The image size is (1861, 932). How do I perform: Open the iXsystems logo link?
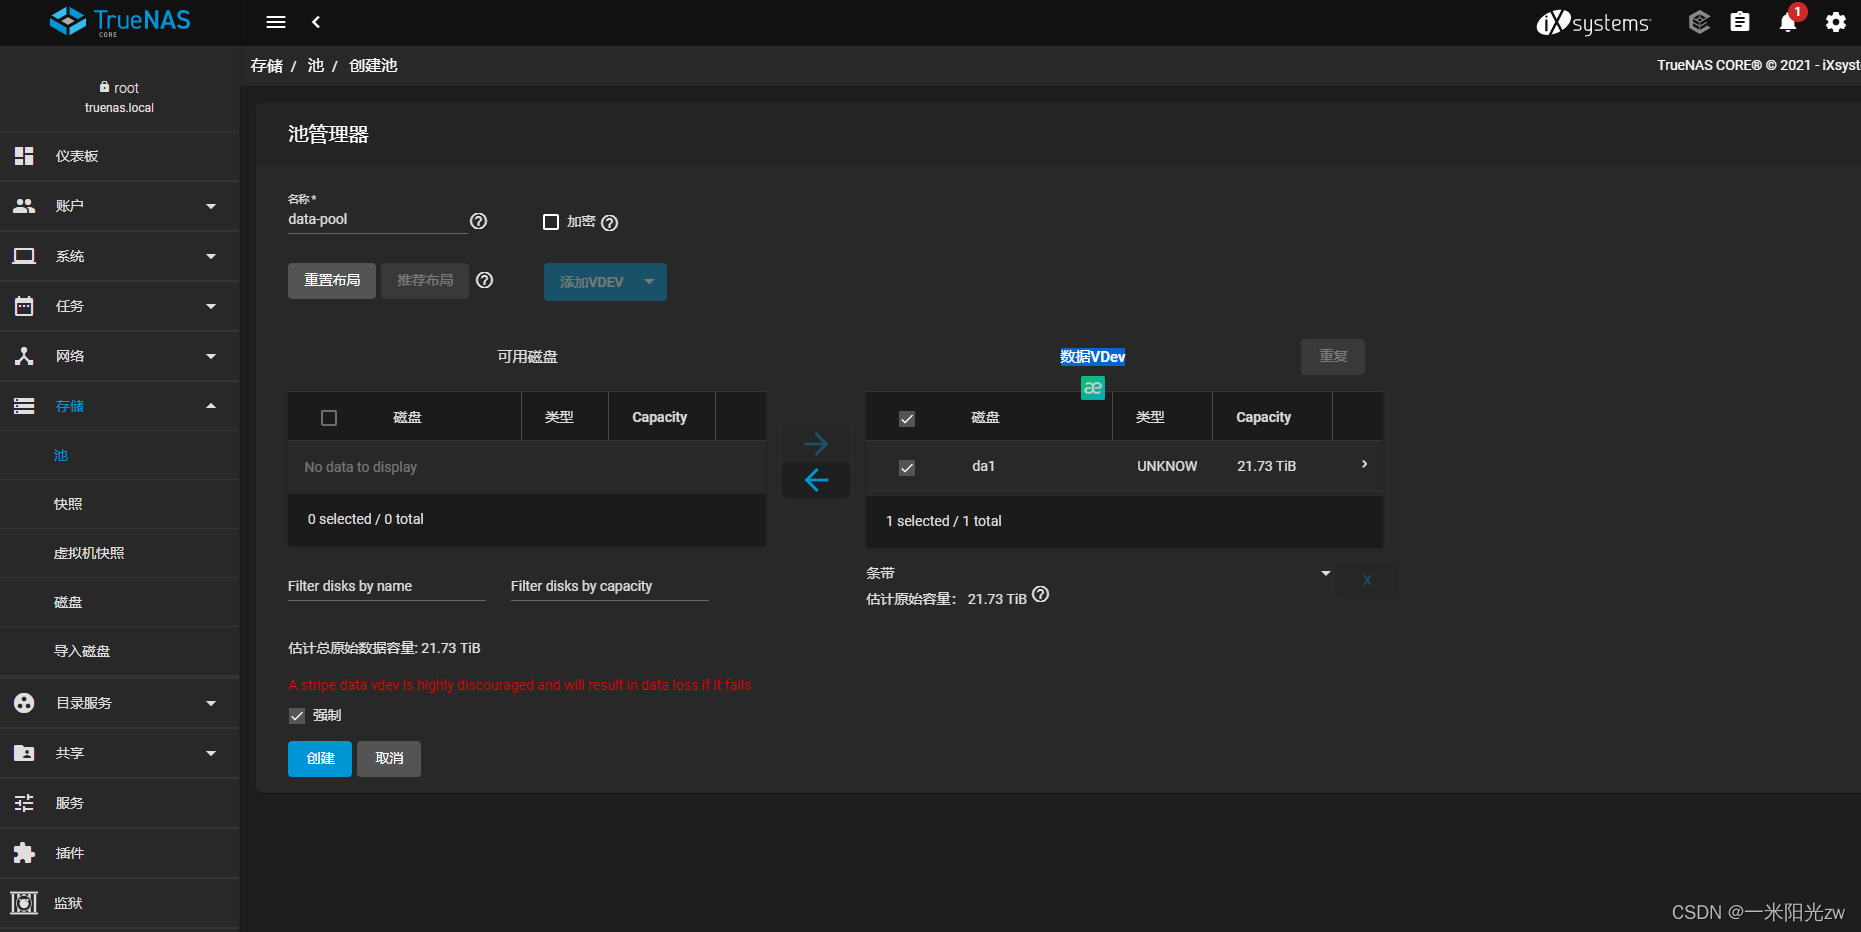point(1593,22)
